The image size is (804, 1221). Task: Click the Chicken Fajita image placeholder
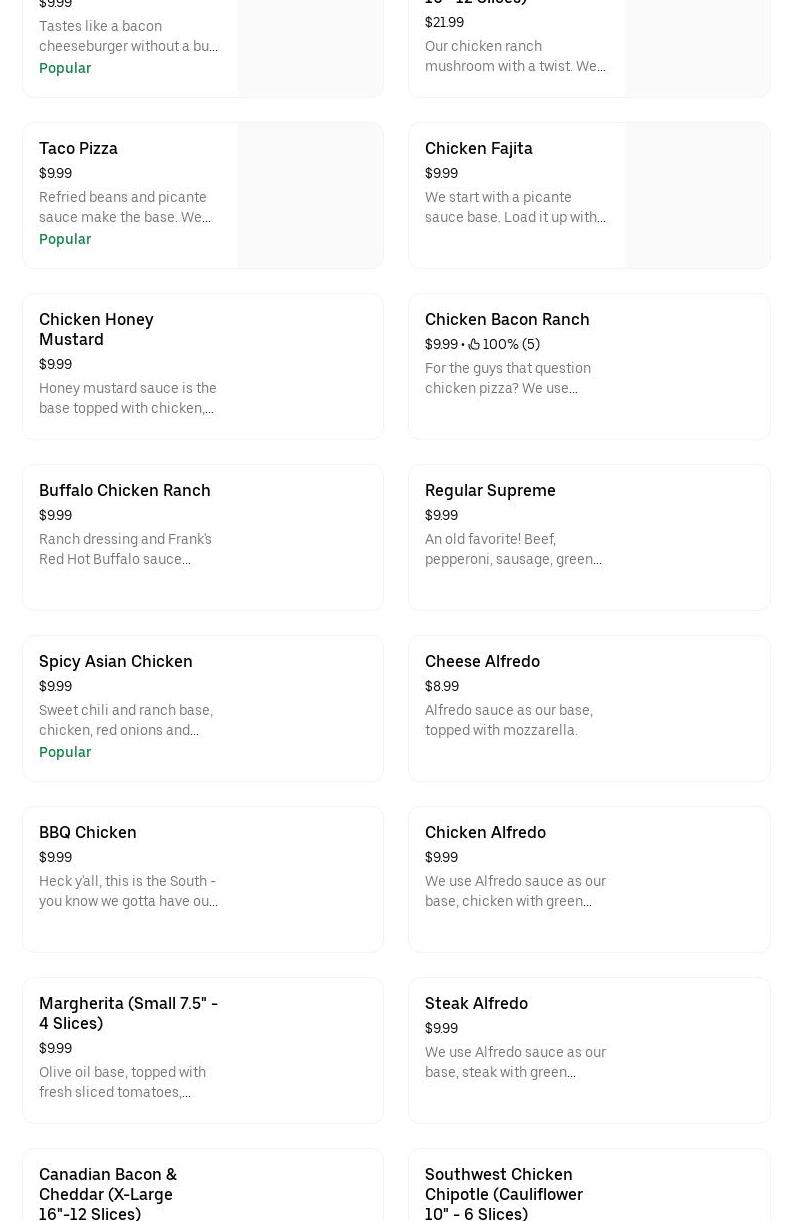point(697,195)
